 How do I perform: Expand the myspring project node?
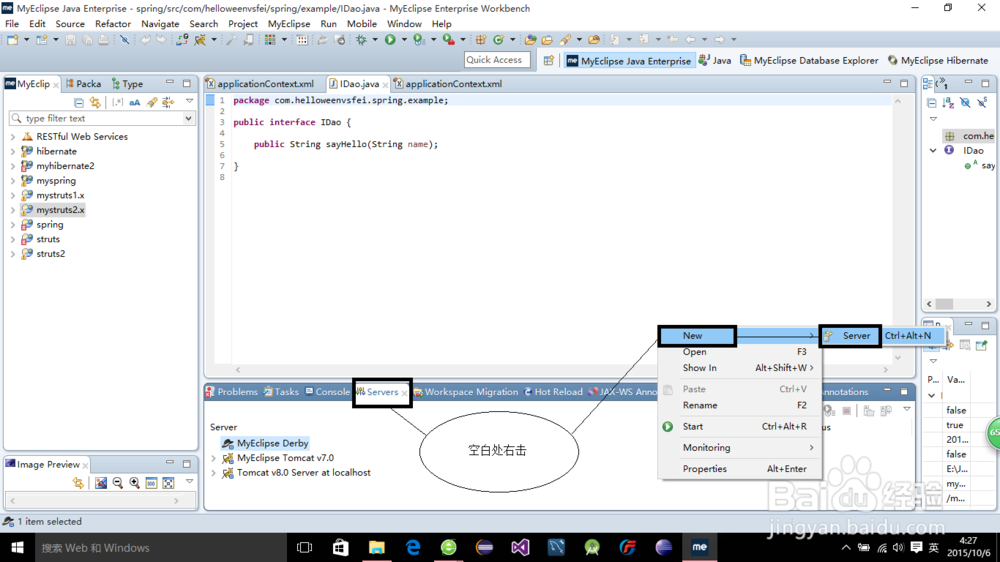click(13, 181)
